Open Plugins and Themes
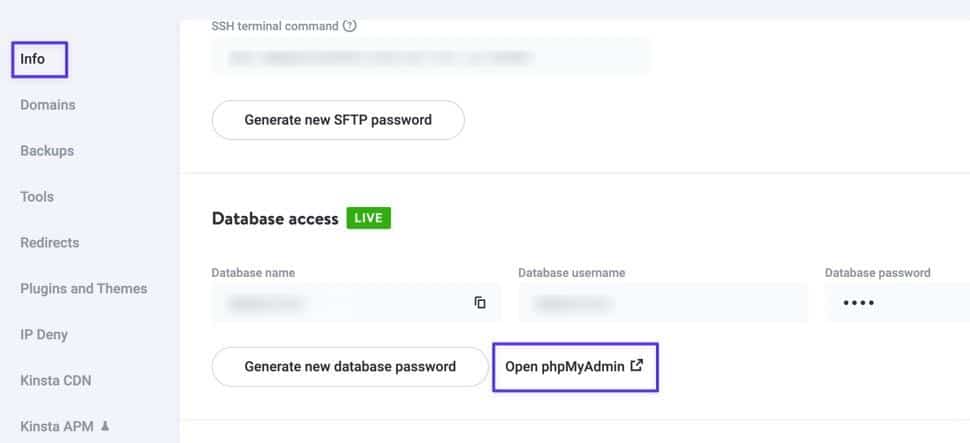 (84, 289)
